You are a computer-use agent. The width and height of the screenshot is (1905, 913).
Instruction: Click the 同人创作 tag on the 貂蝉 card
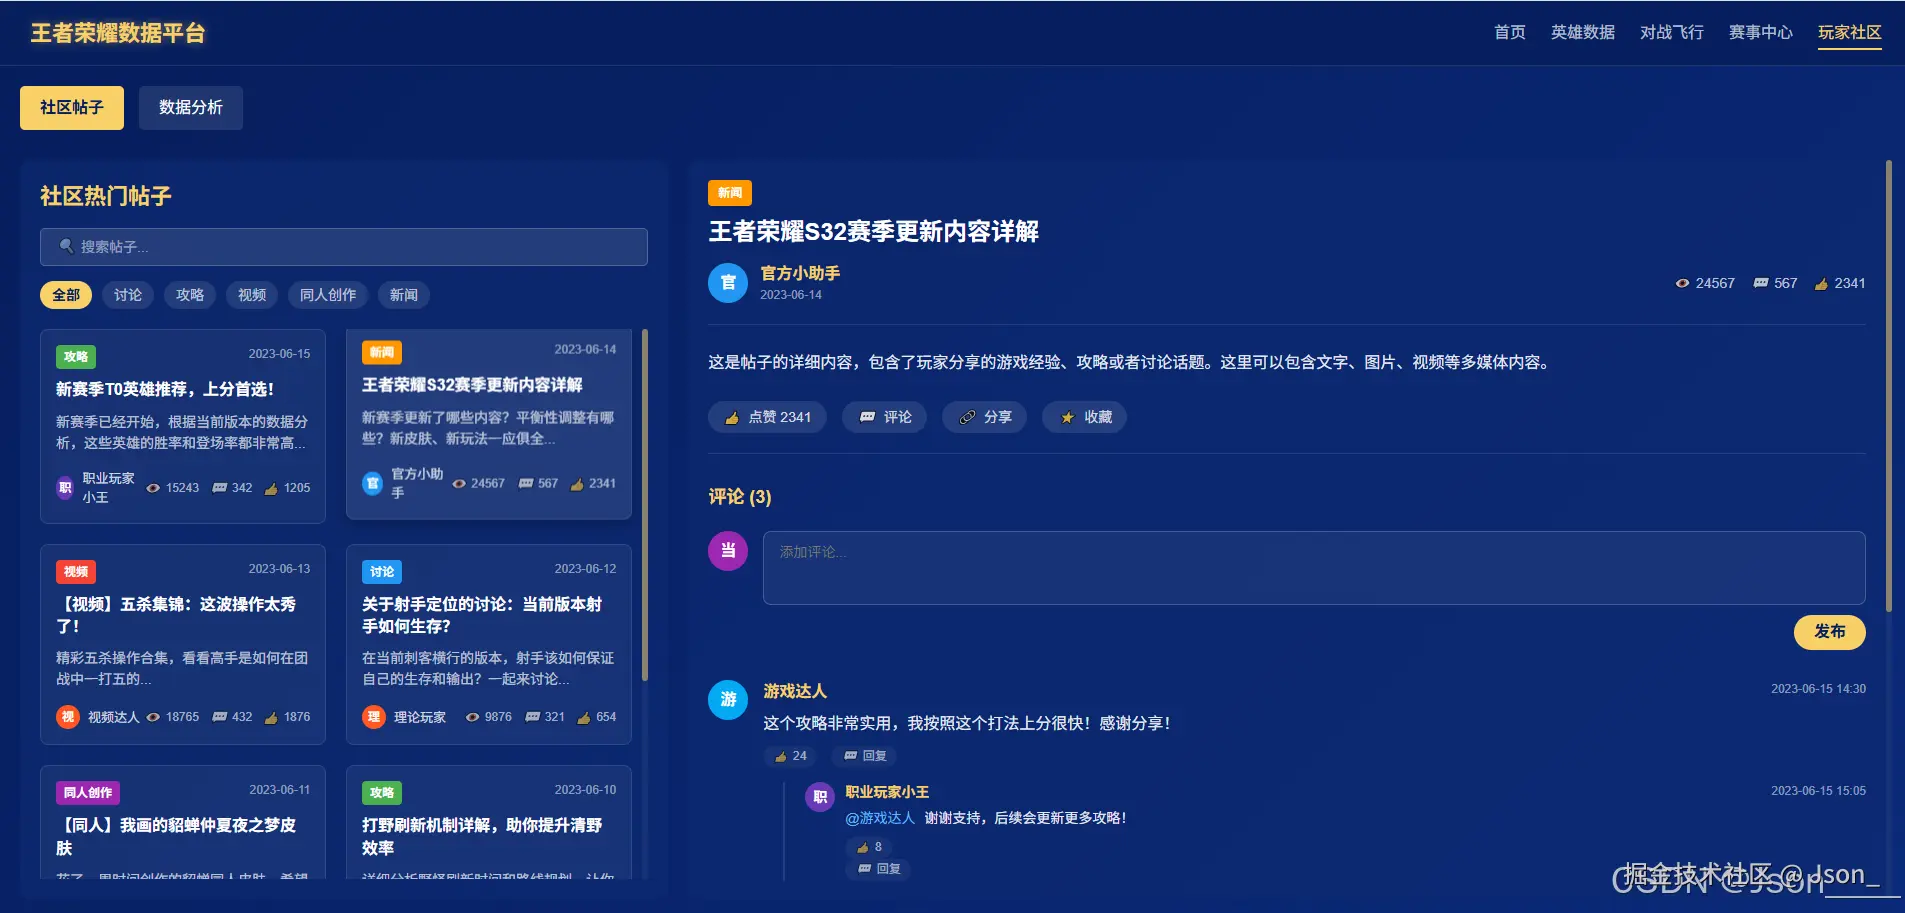[x=88, y=793]
